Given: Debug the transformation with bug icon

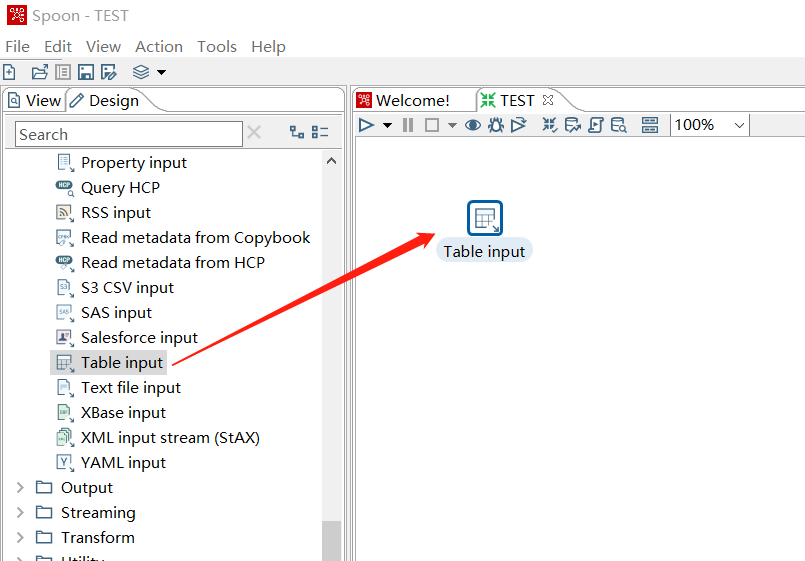Looking at the screenshot, I should (x=496, y=125).
